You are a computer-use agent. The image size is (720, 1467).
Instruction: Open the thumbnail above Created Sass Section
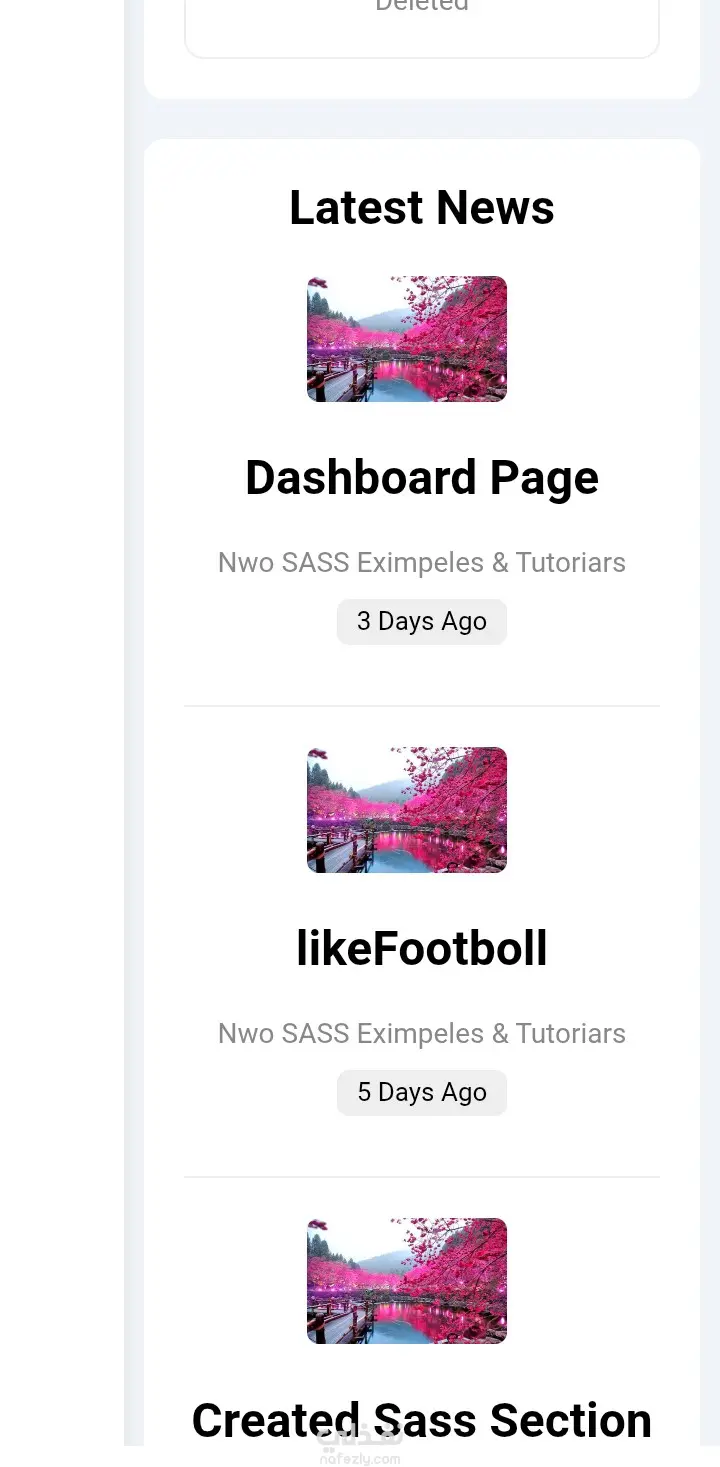[407, 1281]
